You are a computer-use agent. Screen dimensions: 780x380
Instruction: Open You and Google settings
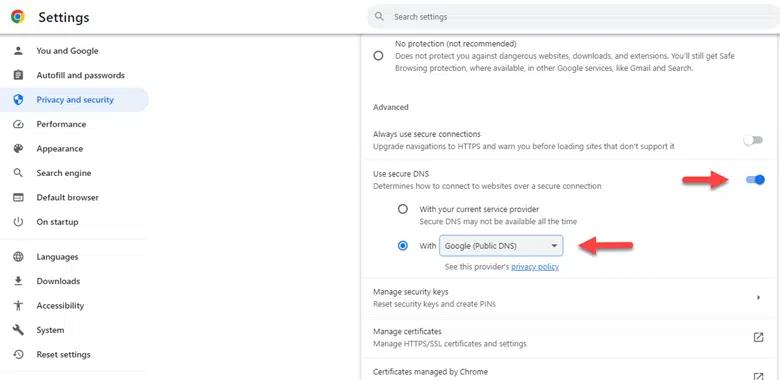click(67, 51)
